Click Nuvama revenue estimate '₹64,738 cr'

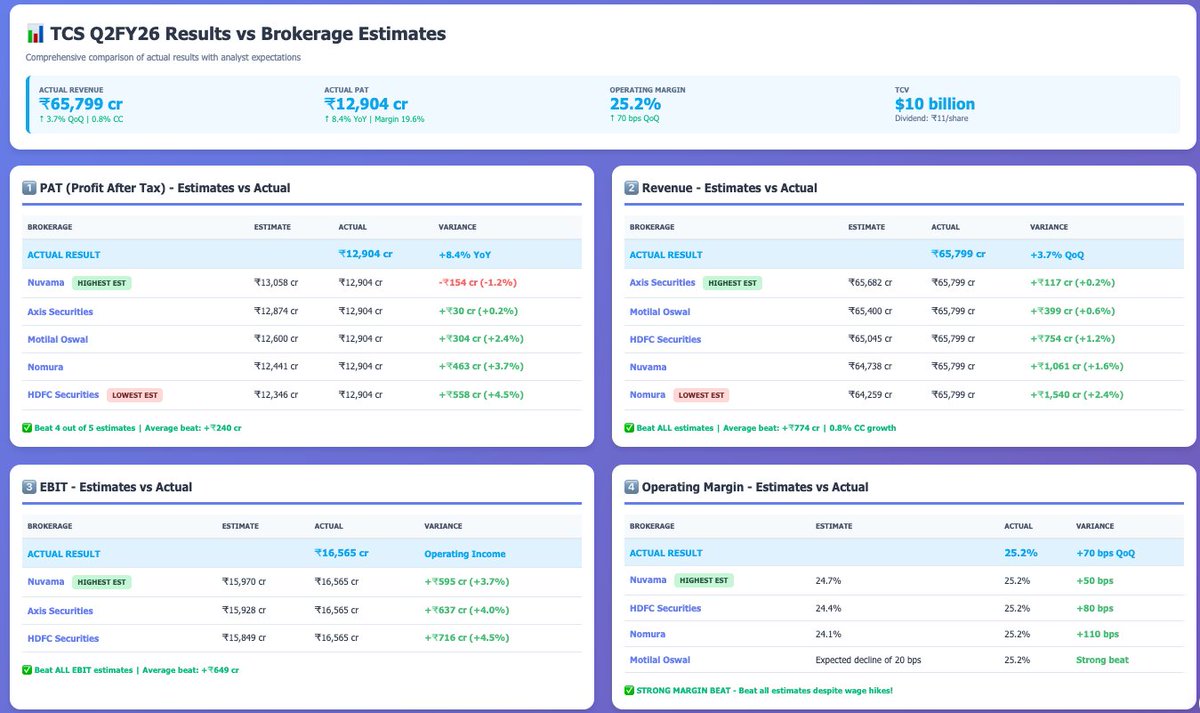[x=870, y=367]
